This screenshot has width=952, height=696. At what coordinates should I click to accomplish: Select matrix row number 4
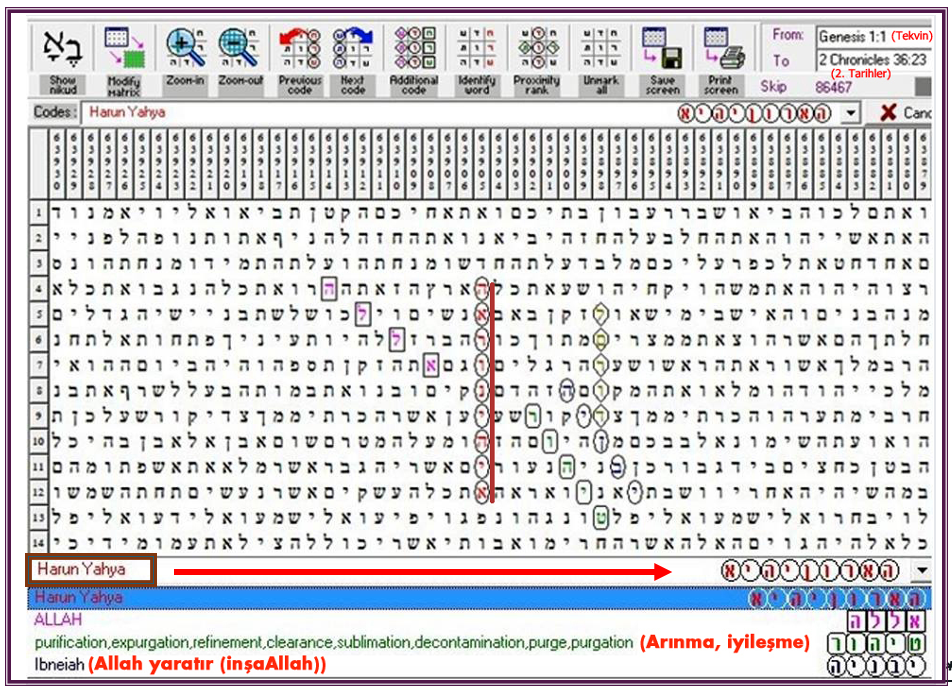click(38, 288)
